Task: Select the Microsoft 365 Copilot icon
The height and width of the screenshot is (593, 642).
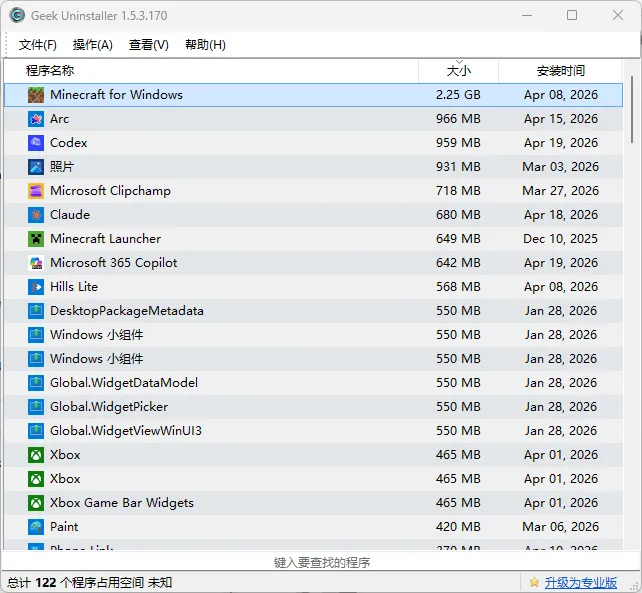Action: [36, 263]
